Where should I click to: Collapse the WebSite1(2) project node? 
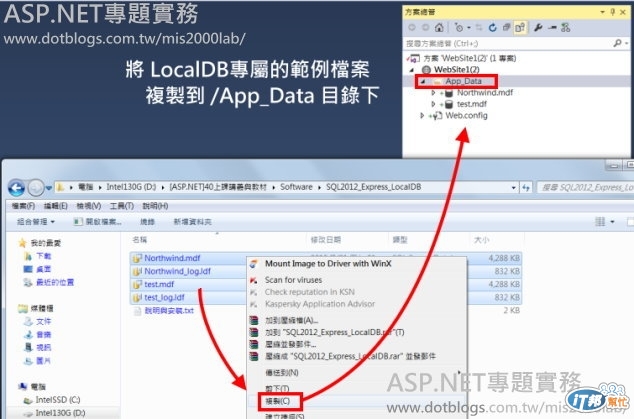(412, 70)
